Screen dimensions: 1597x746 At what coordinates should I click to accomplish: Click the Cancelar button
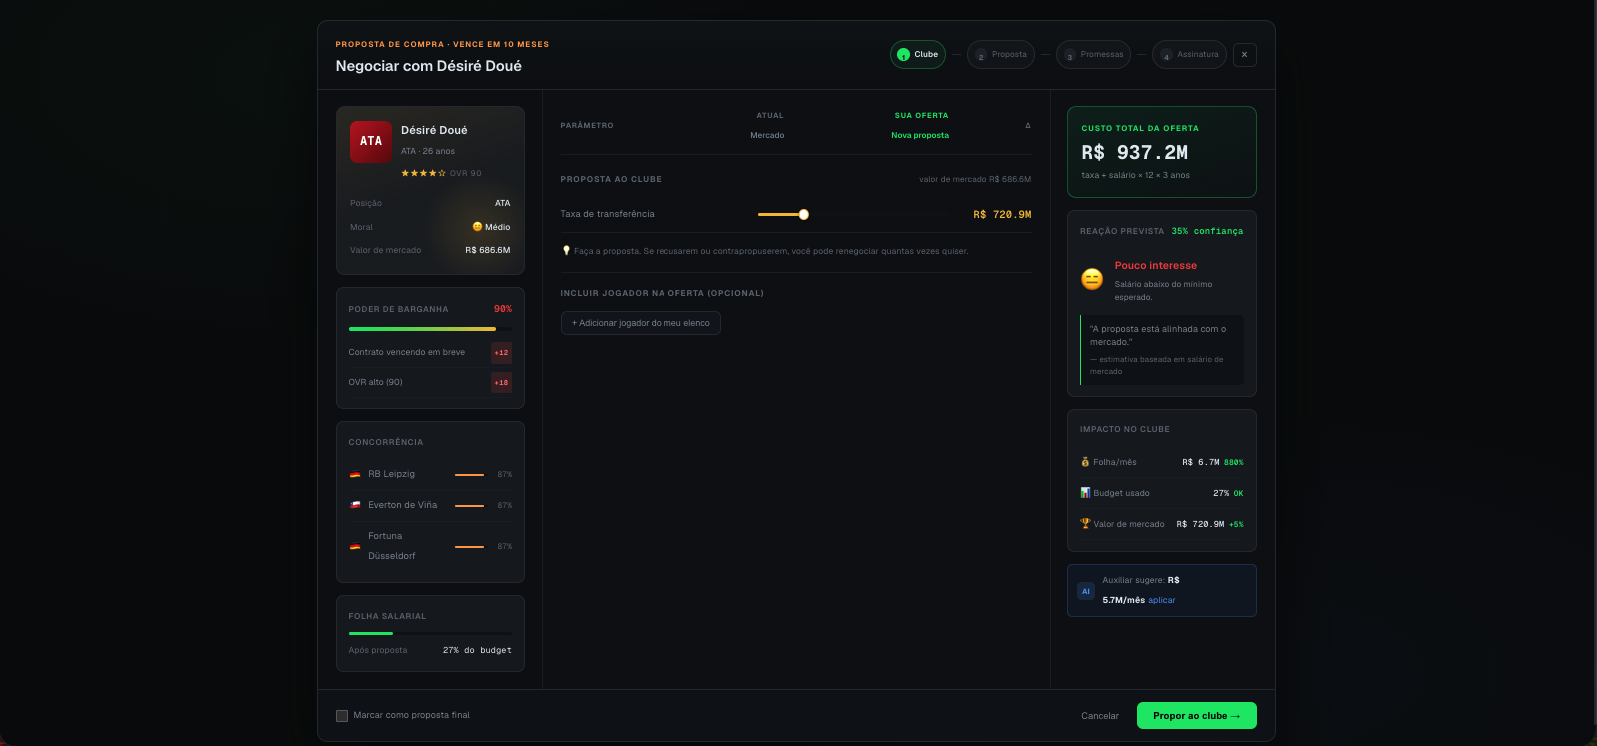click(1100, 716)
